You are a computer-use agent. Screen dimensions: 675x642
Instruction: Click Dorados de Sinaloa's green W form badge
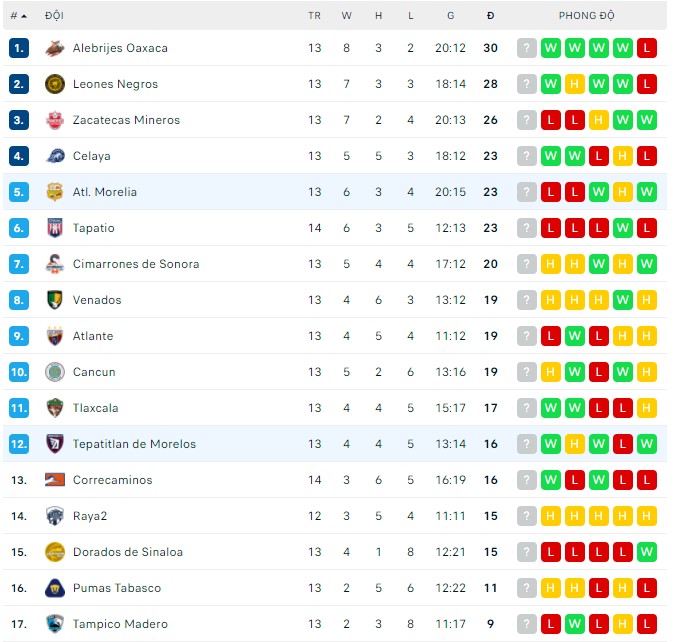(x=647, y=552)
